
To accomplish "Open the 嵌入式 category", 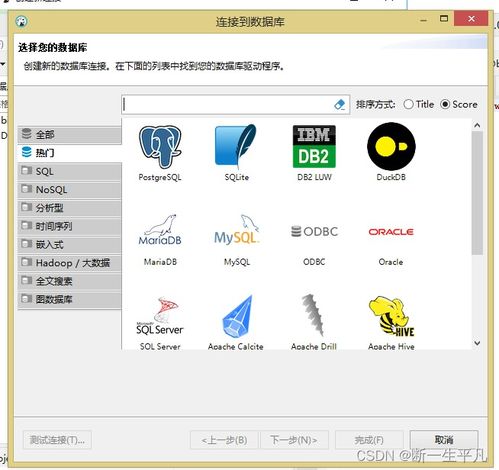I will tap(70, 245).
